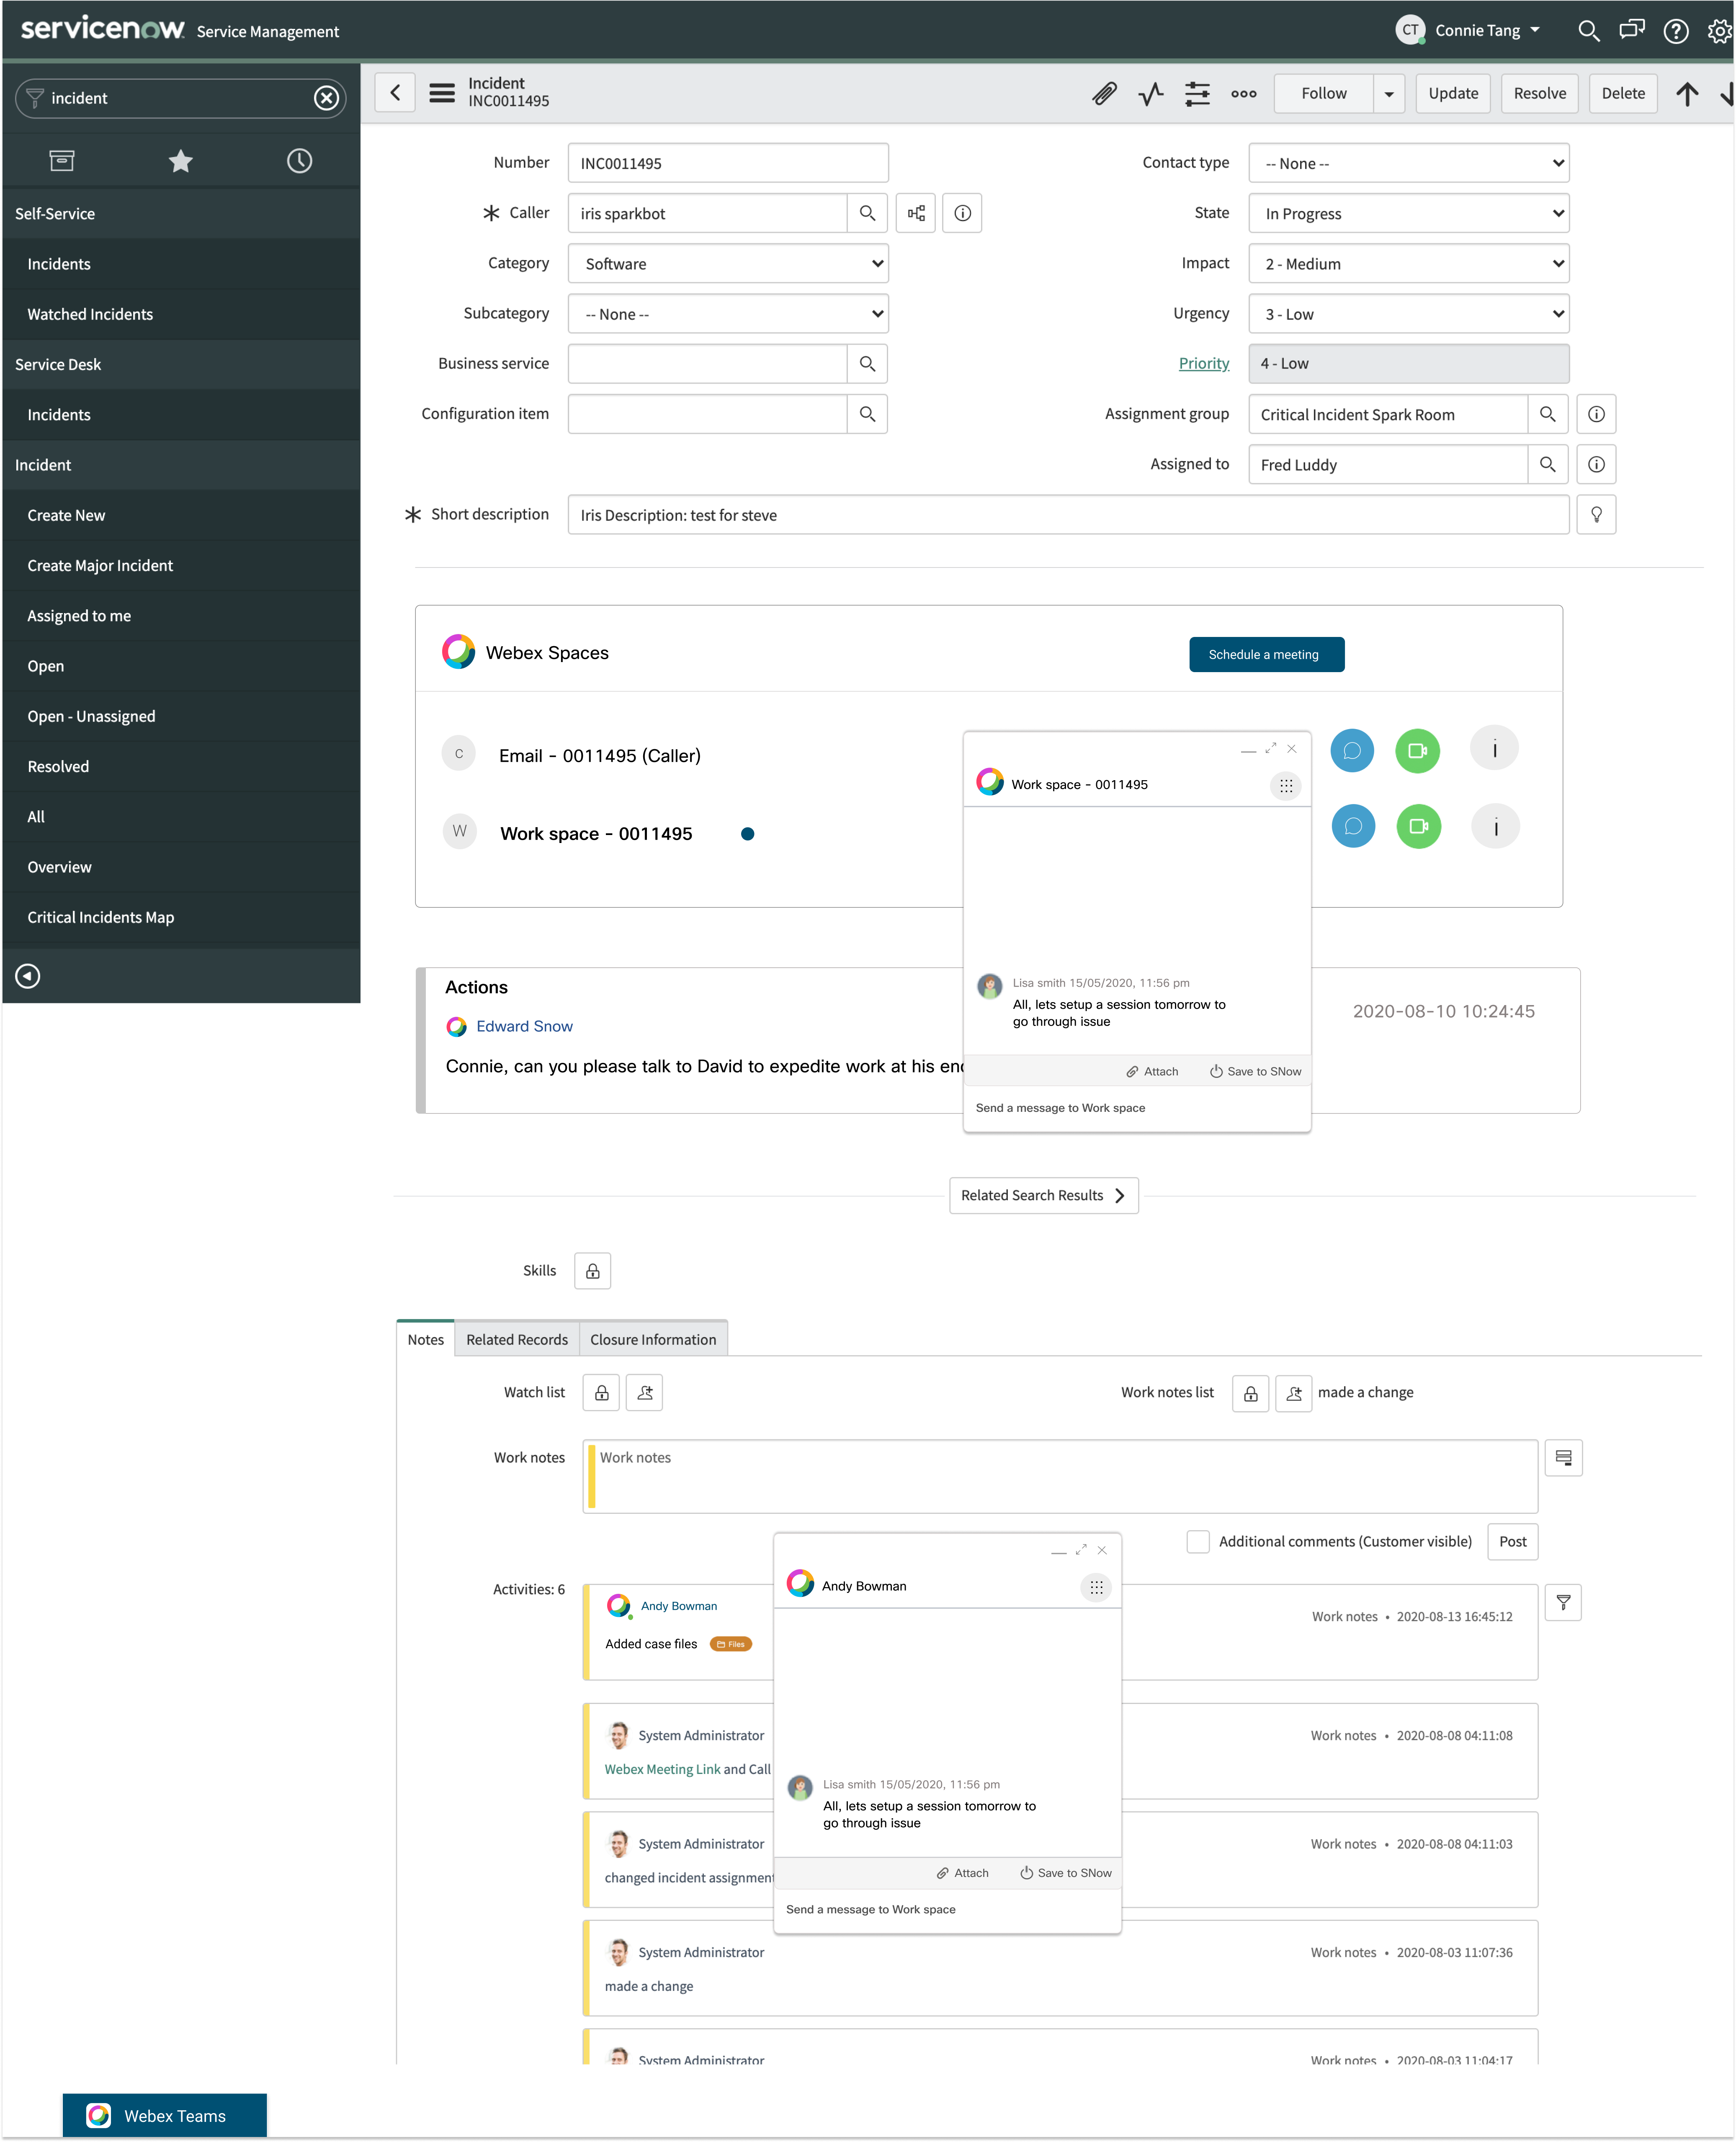
Task: Start video call for Work space - 0011495
Action: pos(1418,827)
